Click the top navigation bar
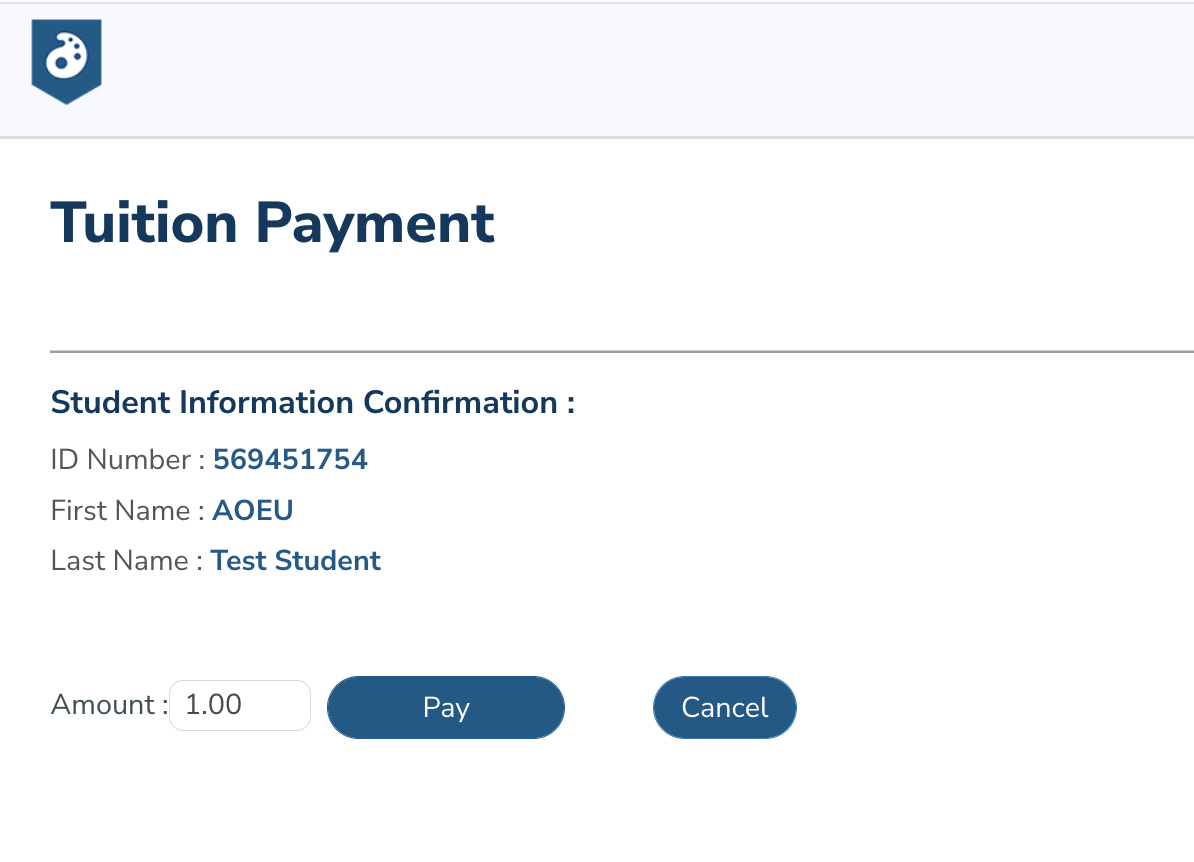This screenshot has height=862, width=1194. point(600,65)
